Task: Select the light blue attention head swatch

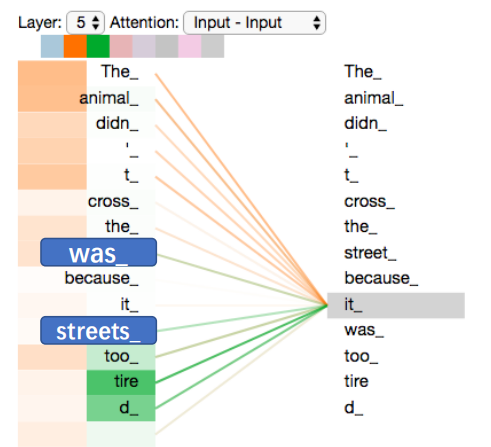Action: 52,46
